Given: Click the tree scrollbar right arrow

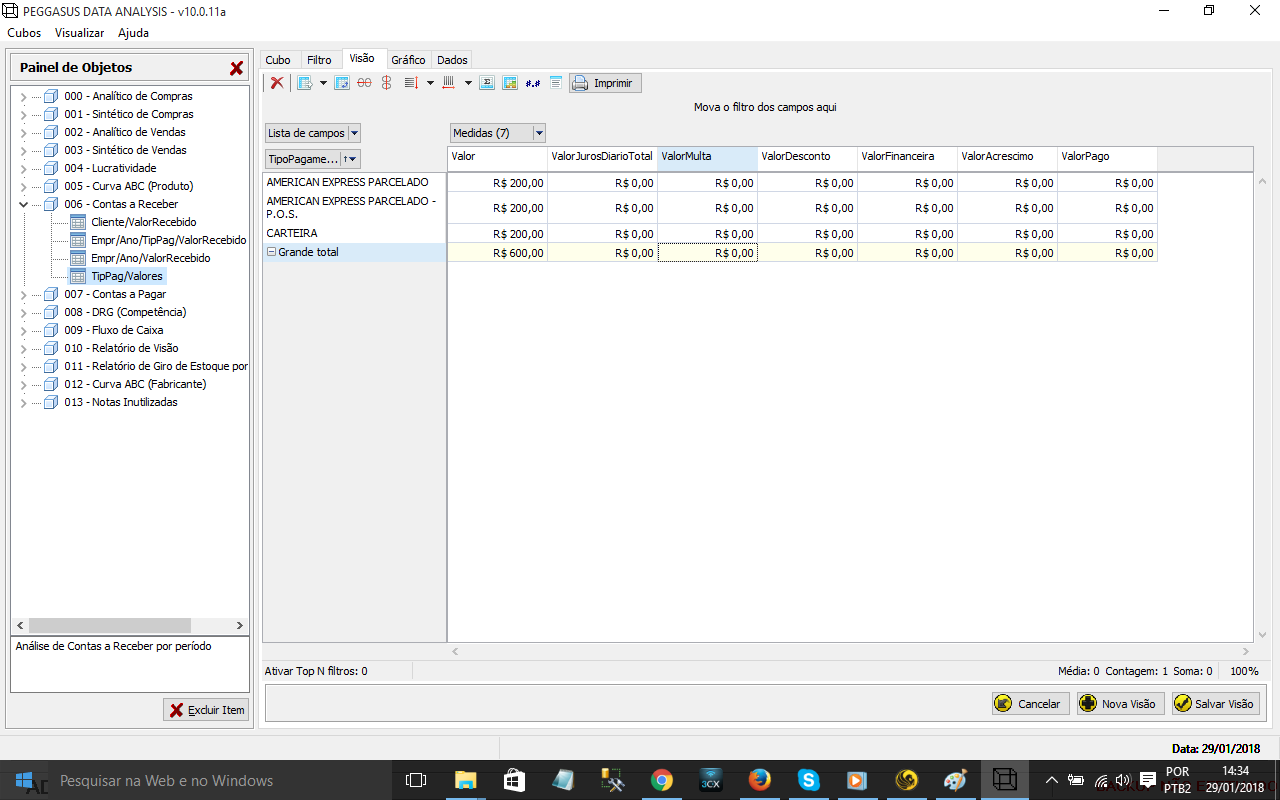Looking at the screenshot, I should [239, 625].
